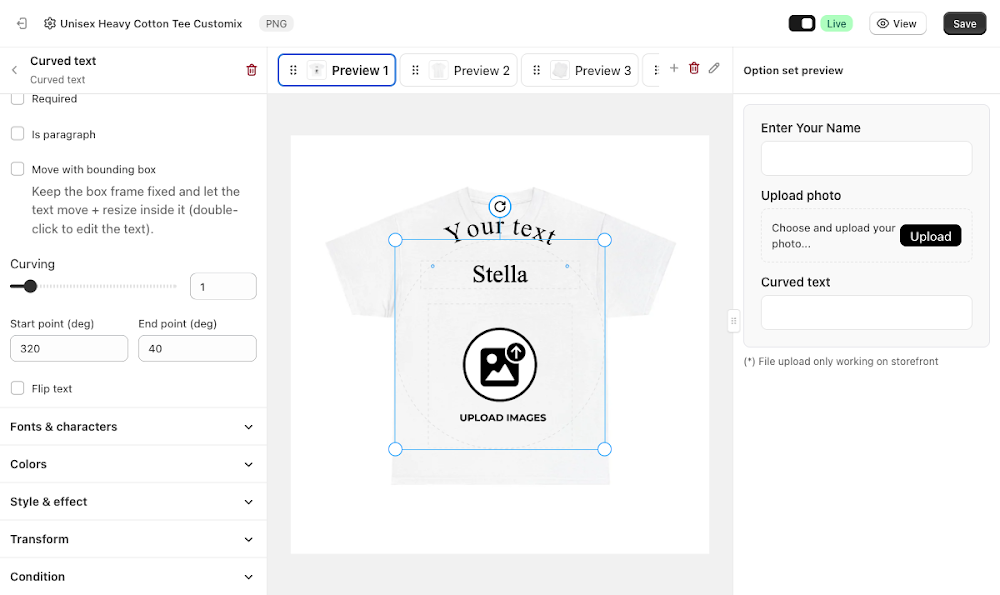The height and width of the screenshot is (595, 1000).
Task: Click the upload images circle icon on shirt
Action: (x=500, y=365)
